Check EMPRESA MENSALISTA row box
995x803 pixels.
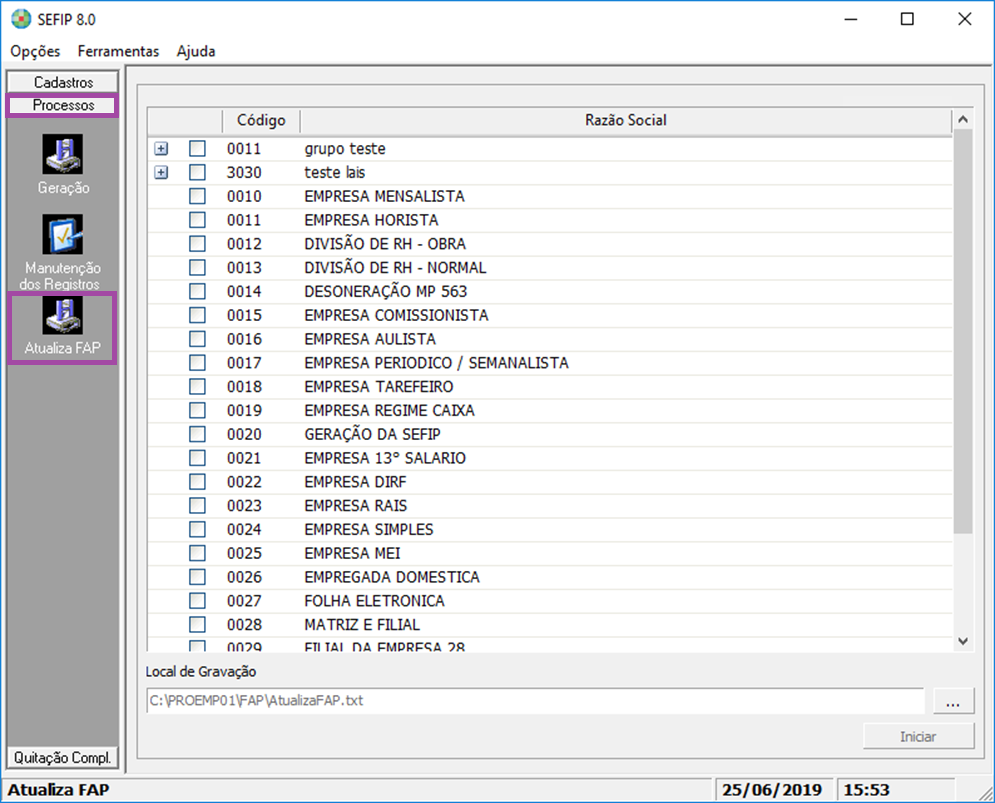pos(197,196)
